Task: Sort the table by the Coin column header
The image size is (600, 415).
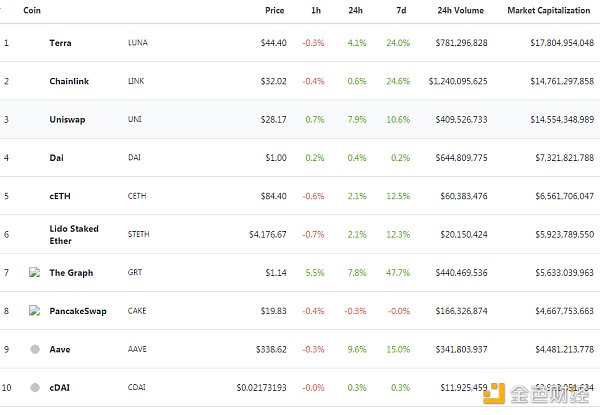Action: [x=31, y=10]
